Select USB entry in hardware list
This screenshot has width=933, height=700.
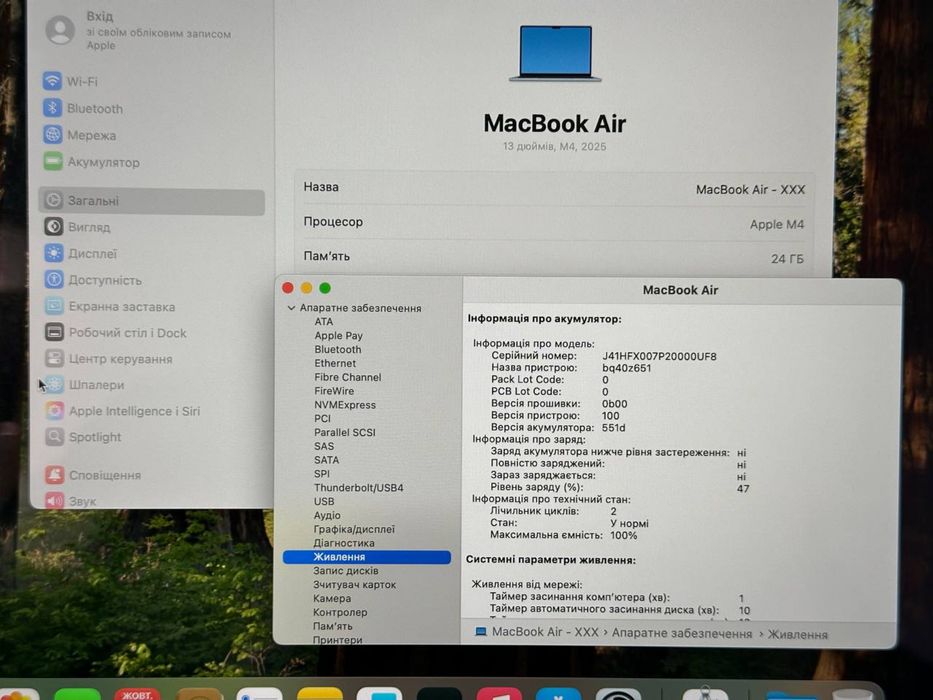(x=324, y=501)
